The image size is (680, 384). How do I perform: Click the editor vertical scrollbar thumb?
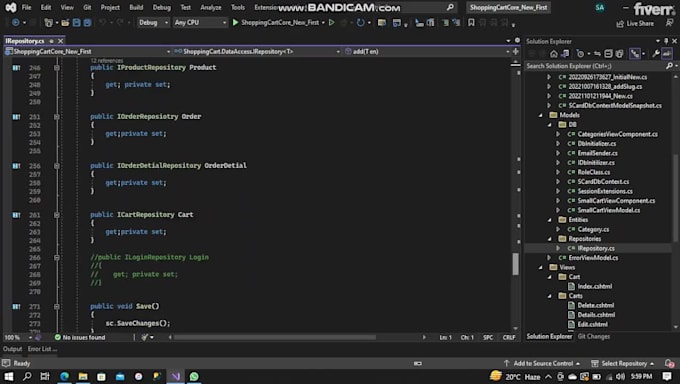(516, 264)
